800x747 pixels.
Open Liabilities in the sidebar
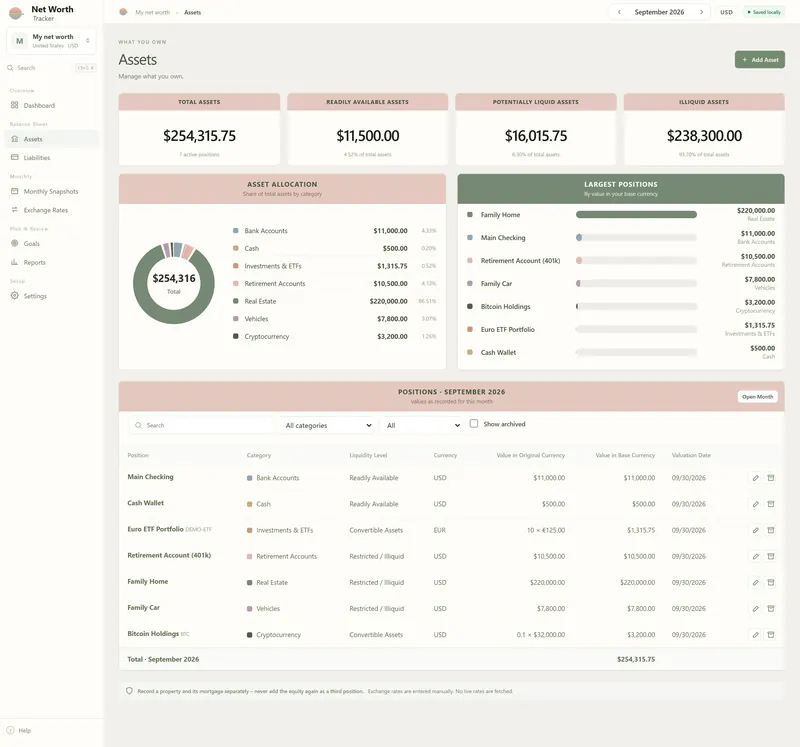51,157
